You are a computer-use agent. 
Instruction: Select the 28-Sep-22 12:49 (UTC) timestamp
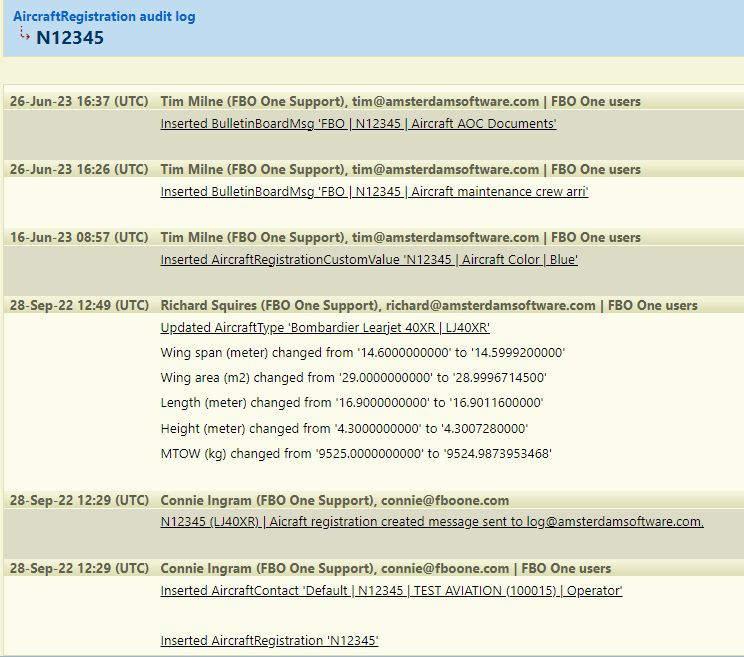(x=79, y=305)
